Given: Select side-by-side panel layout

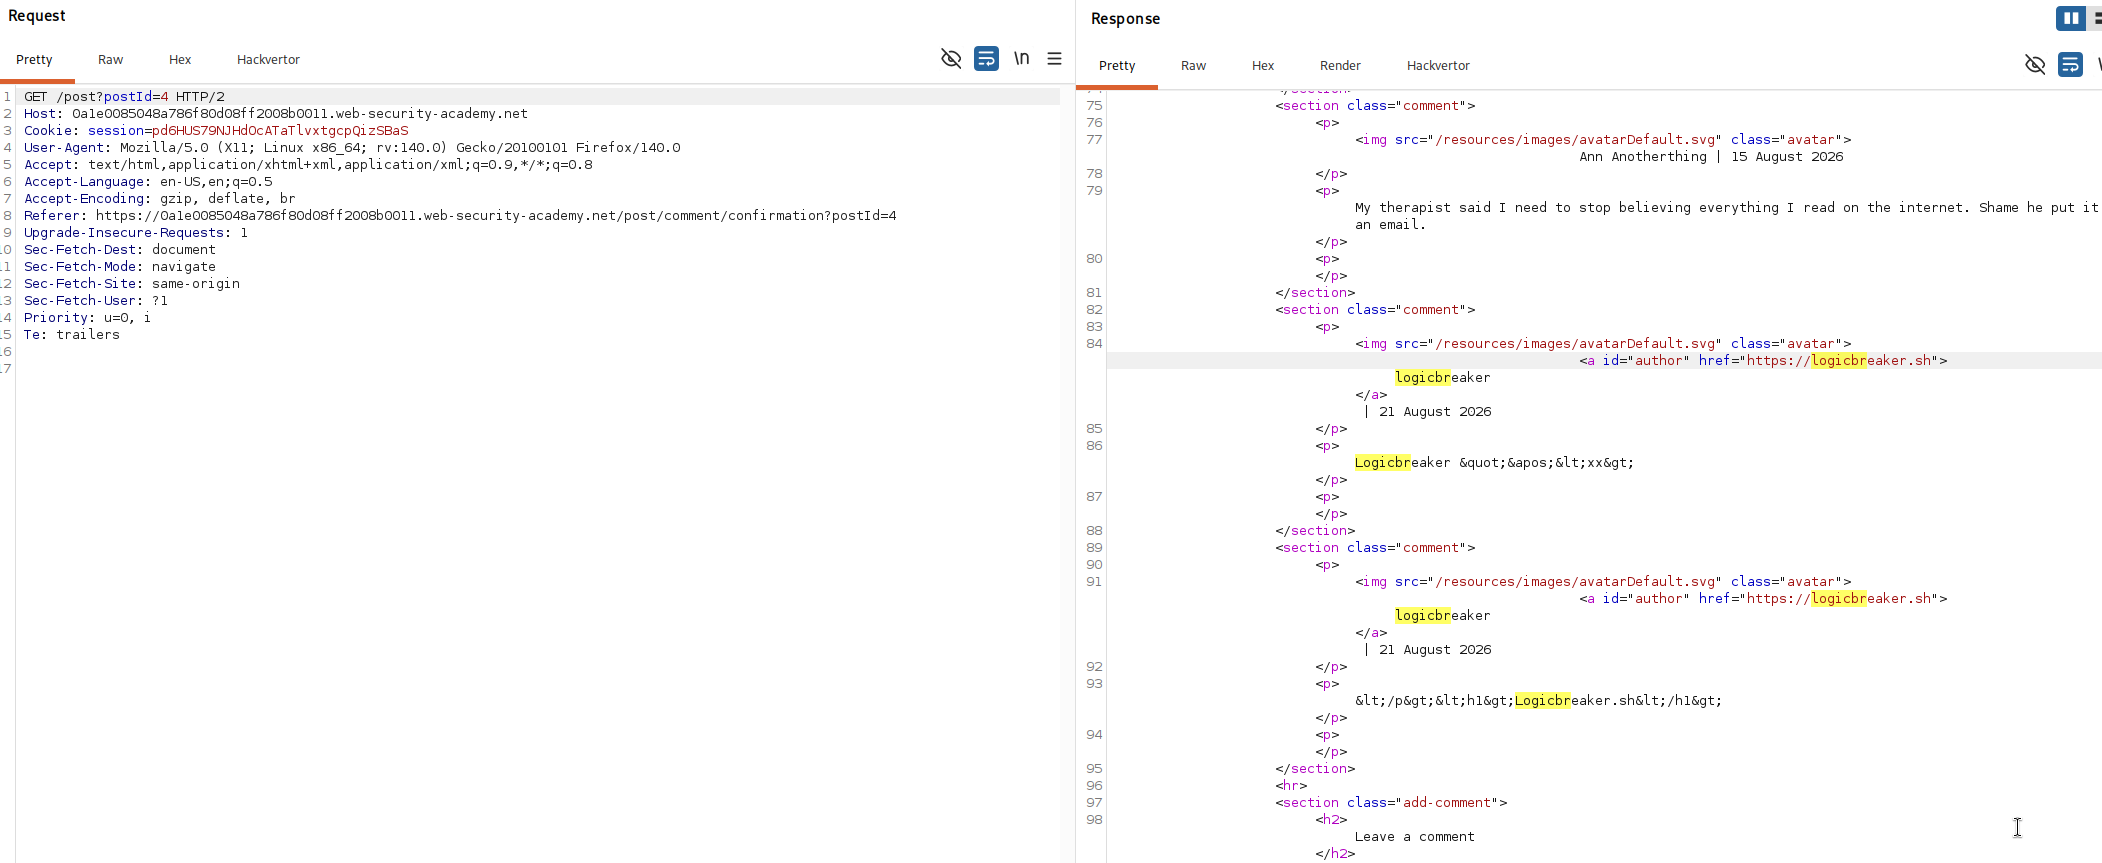Looking at the screenshot, I should (2071, 18).
